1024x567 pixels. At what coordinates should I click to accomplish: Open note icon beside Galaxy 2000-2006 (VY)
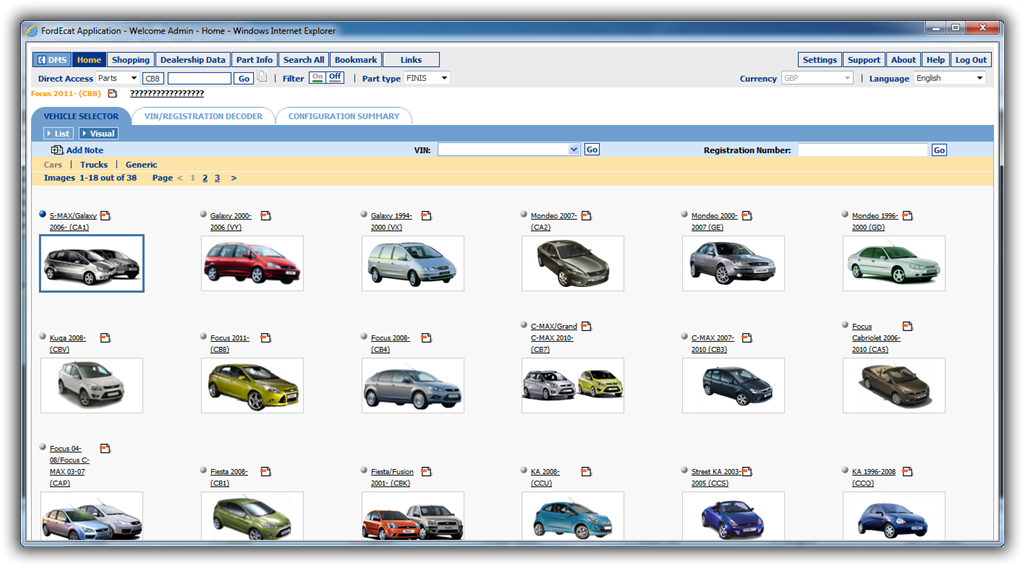click(266, 216)
